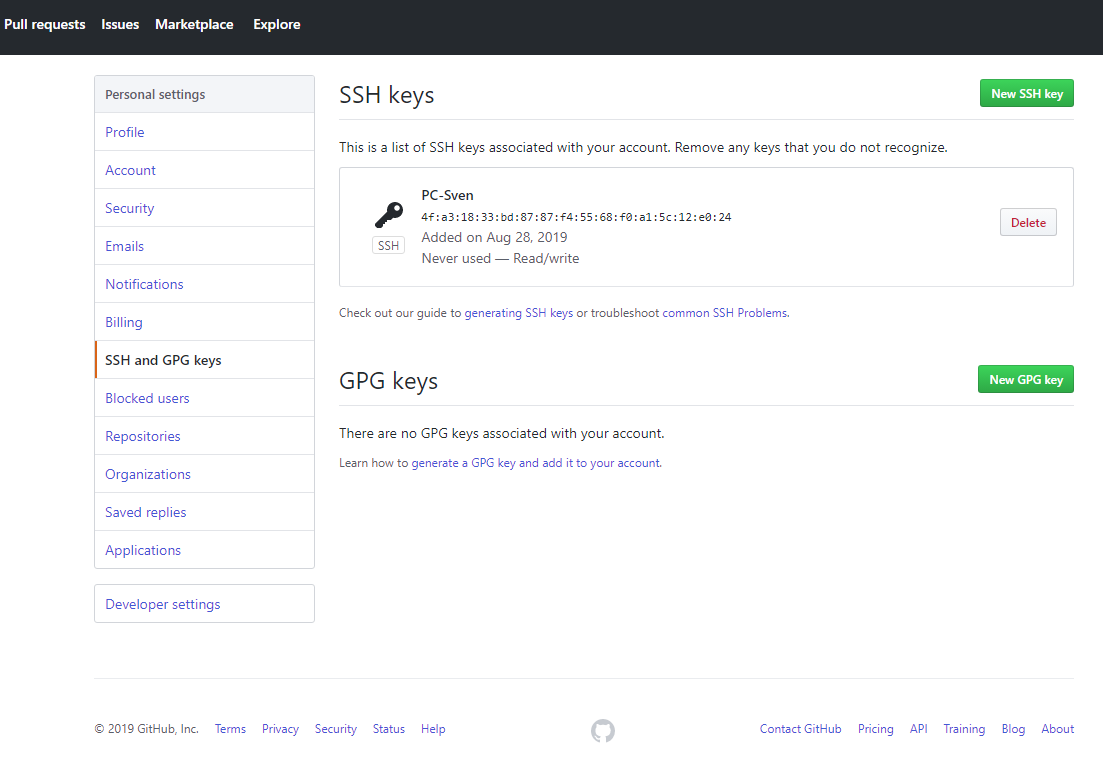1103x761 pixels.
Task: Open Pricing link in footer
Action: [x=876, y=729]
